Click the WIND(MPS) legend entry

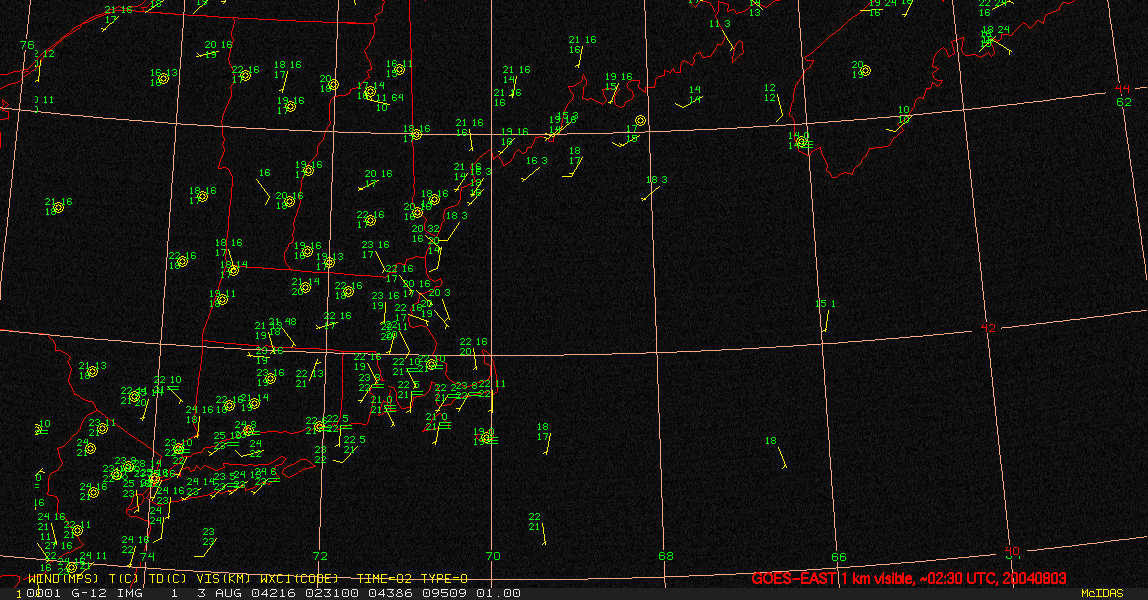point(62,578)
